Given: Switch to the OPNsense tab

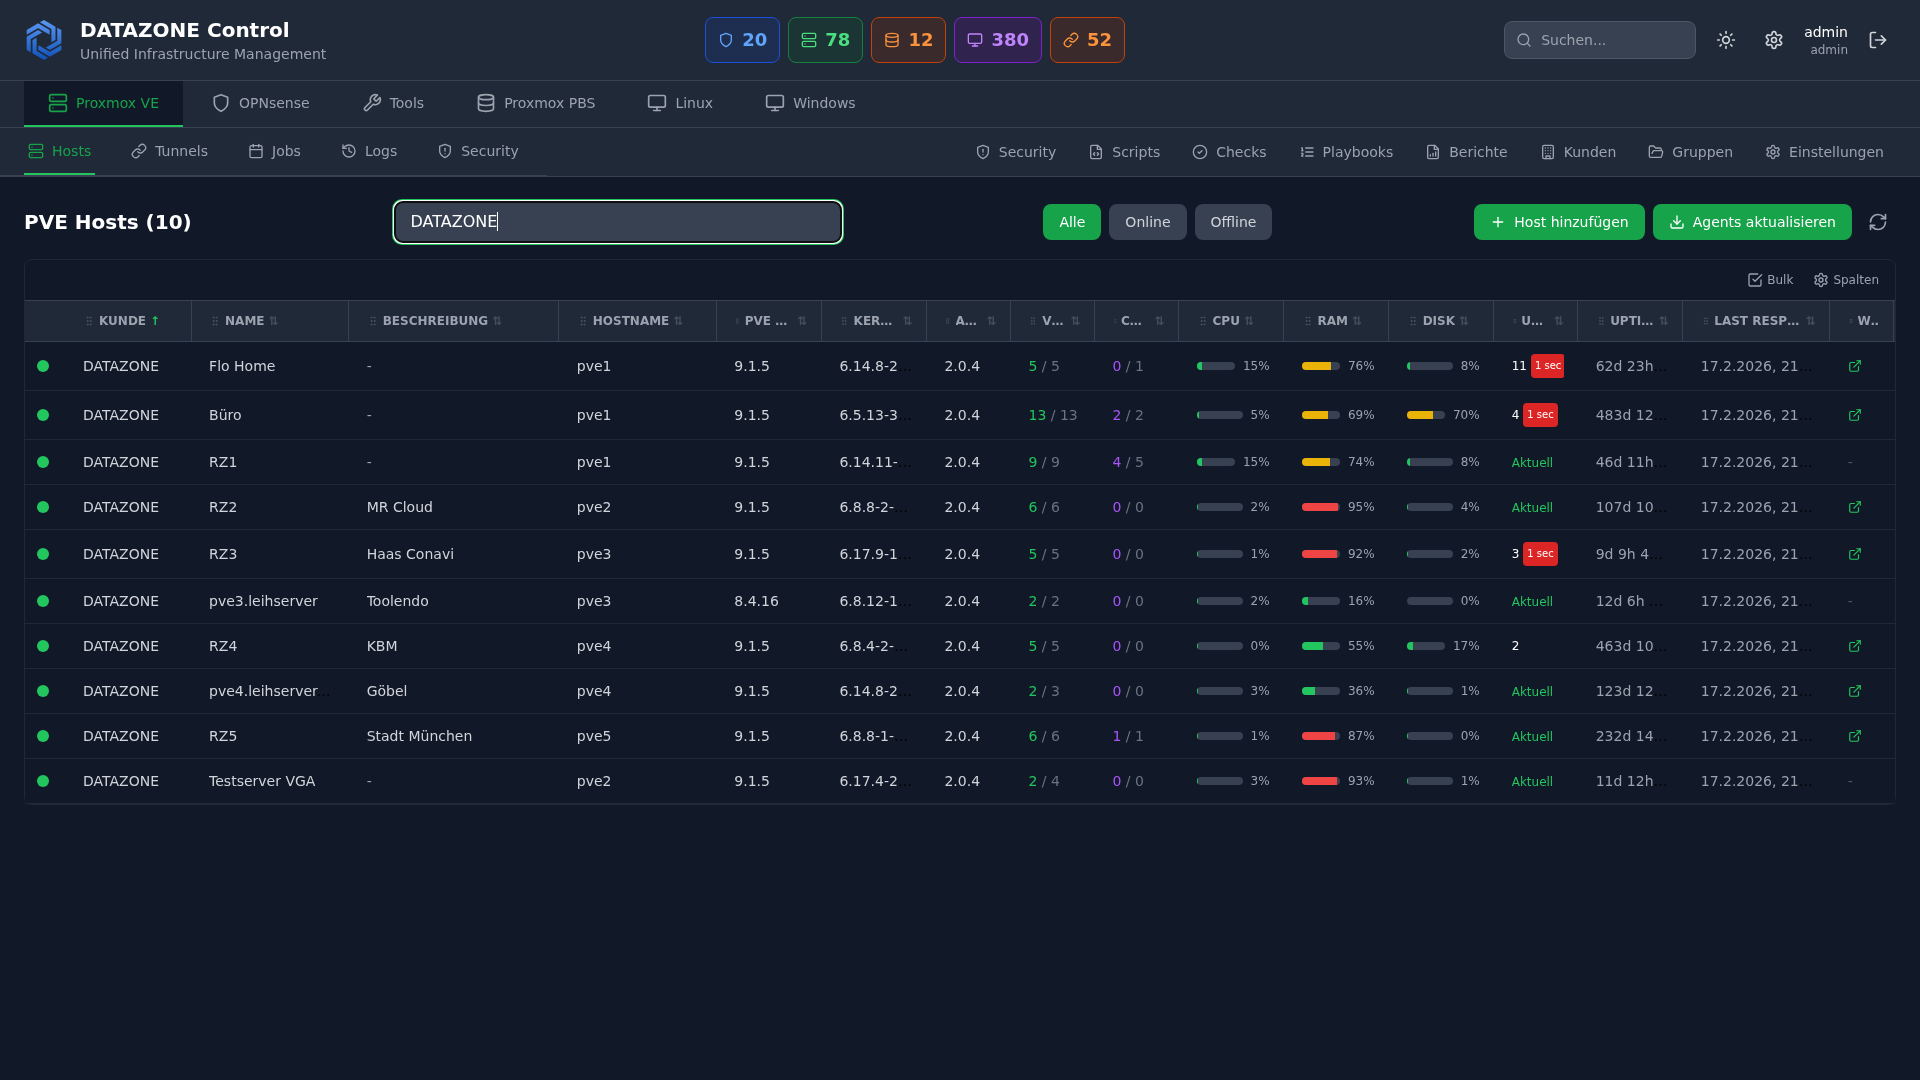Looking at the screenshot, I should click(260, 103).
